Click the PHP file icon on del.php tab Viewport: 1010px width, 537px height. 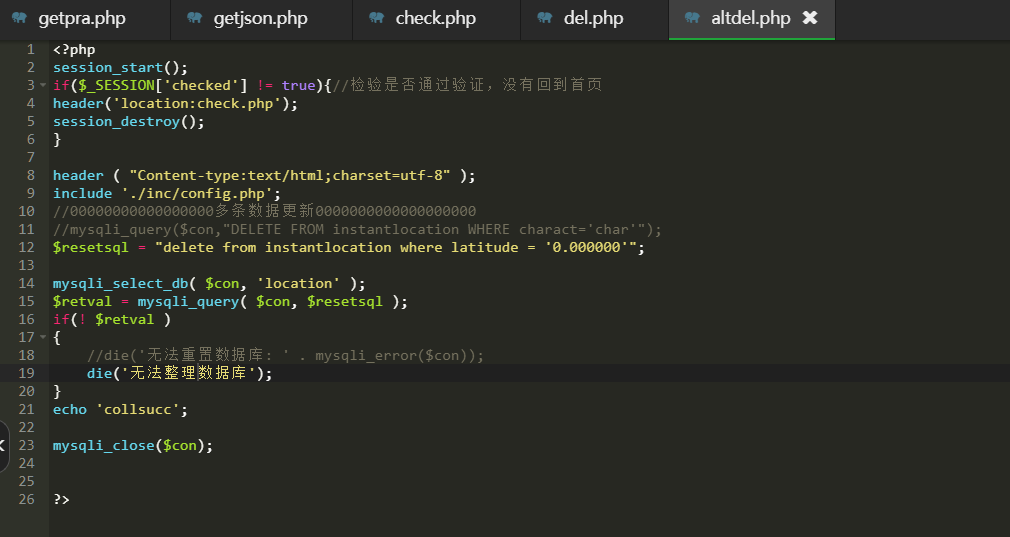544,18
